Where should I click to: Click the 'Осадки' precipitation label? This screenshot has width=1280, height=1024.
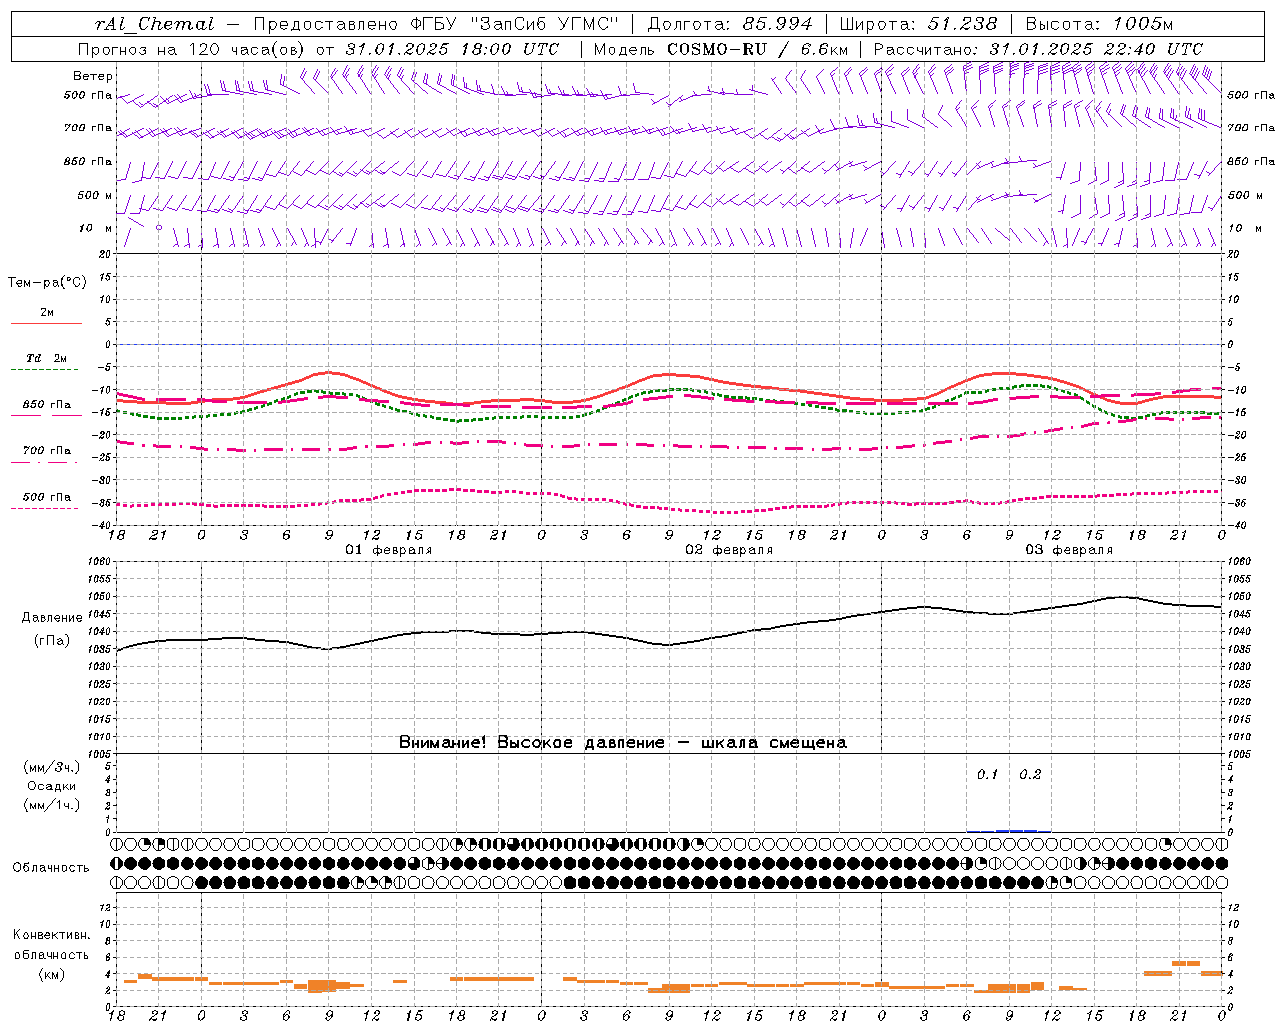click(52, 786)
